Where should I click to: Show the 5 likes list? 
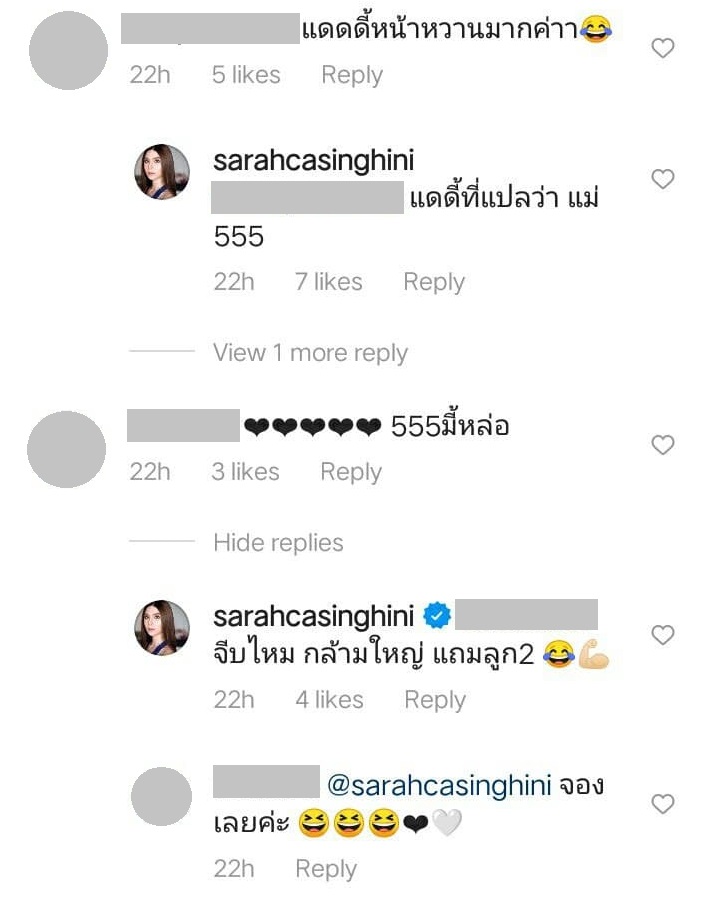tap(246, 75)
